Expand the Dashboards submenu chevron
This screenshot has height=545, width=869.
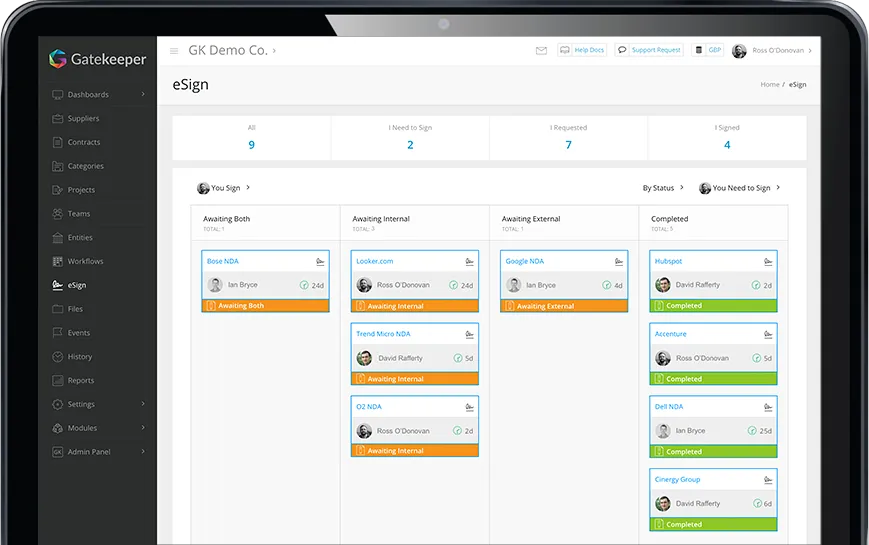(143, 94)
